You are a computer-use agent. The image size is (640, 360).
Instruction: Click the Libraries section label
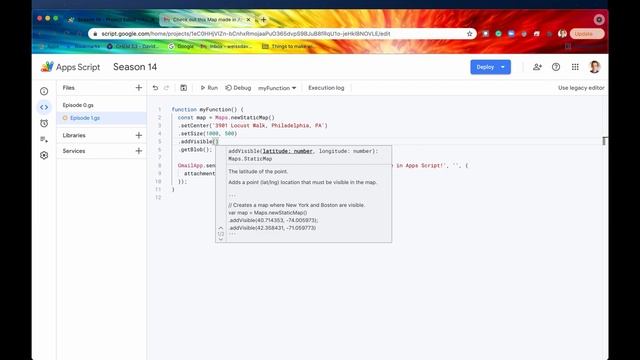point(74,135)
